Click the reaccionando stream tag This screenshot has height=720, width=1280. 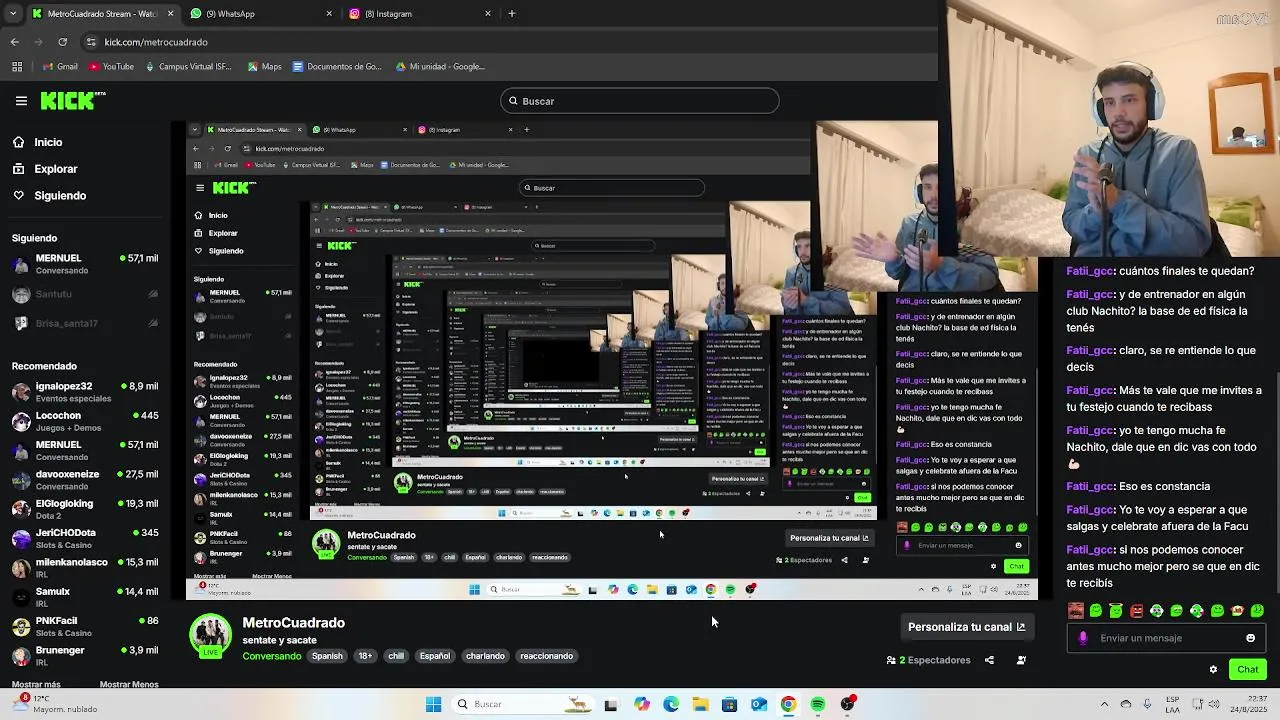coord(546,656)
